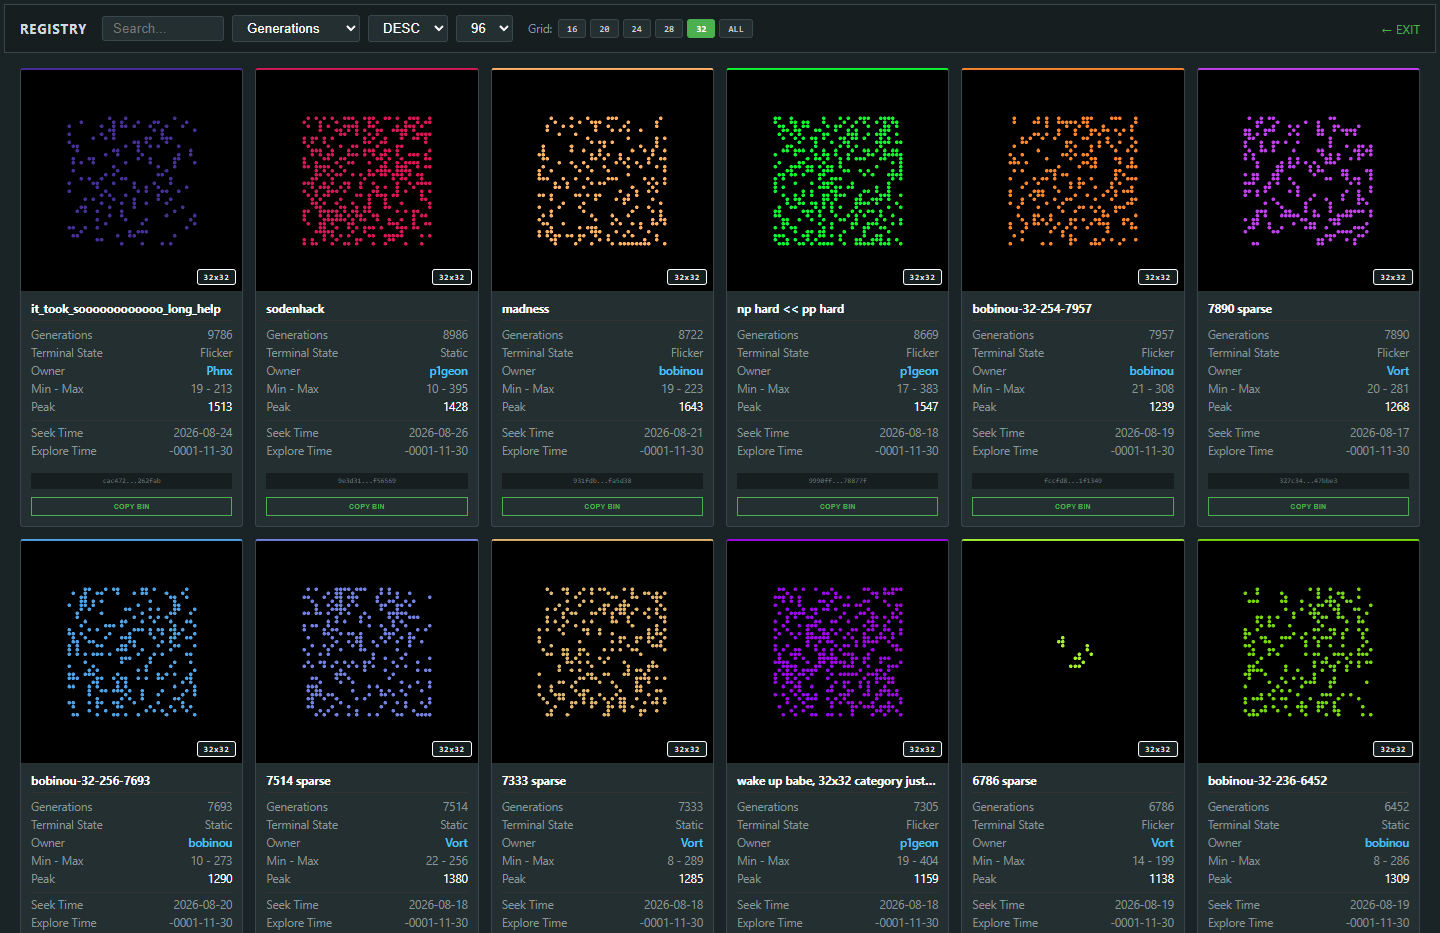Open the bobinou-32-254-7957 pattern thumbnail
This screenshot has height=933, width=1440.
coord(1073,180)
